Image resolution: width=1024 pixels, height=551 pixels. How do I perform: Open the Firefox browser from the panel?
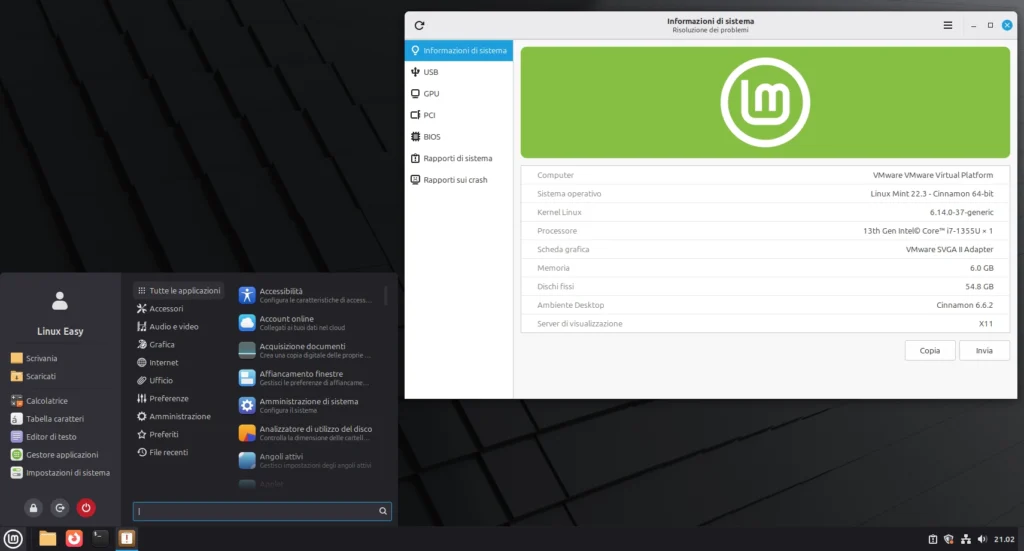point(74,539)
